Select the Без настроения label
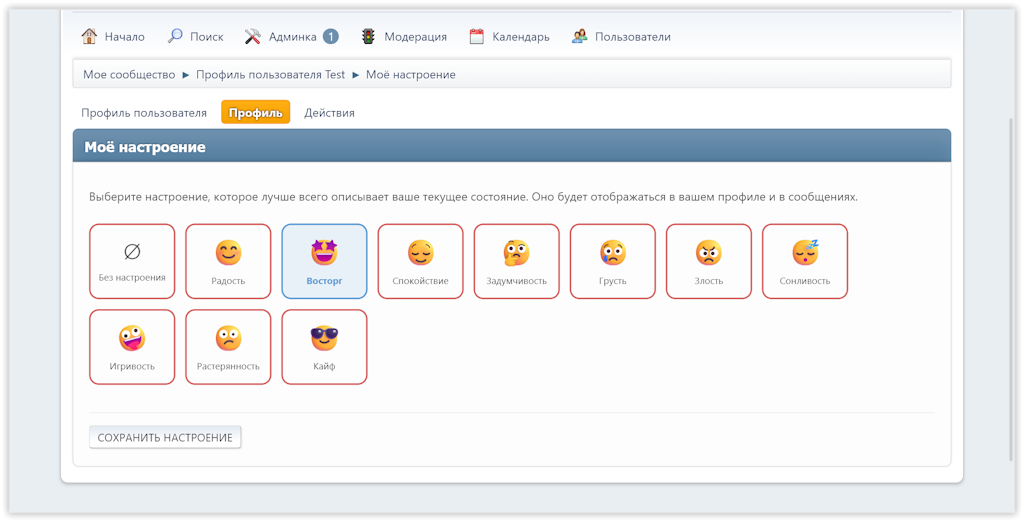 pyautogui.click(x=132, y=278)
